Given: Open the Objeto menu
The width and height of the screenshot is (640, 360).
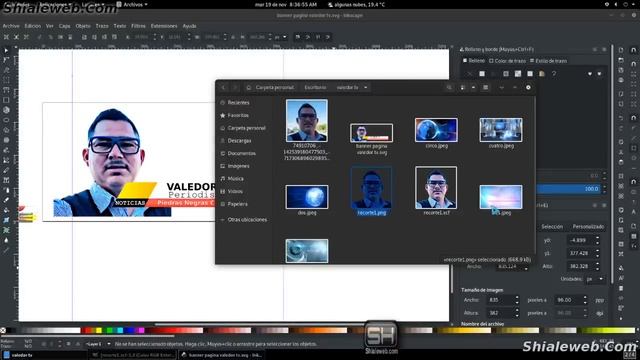Looking at the screenshot, I should [83, 26].
